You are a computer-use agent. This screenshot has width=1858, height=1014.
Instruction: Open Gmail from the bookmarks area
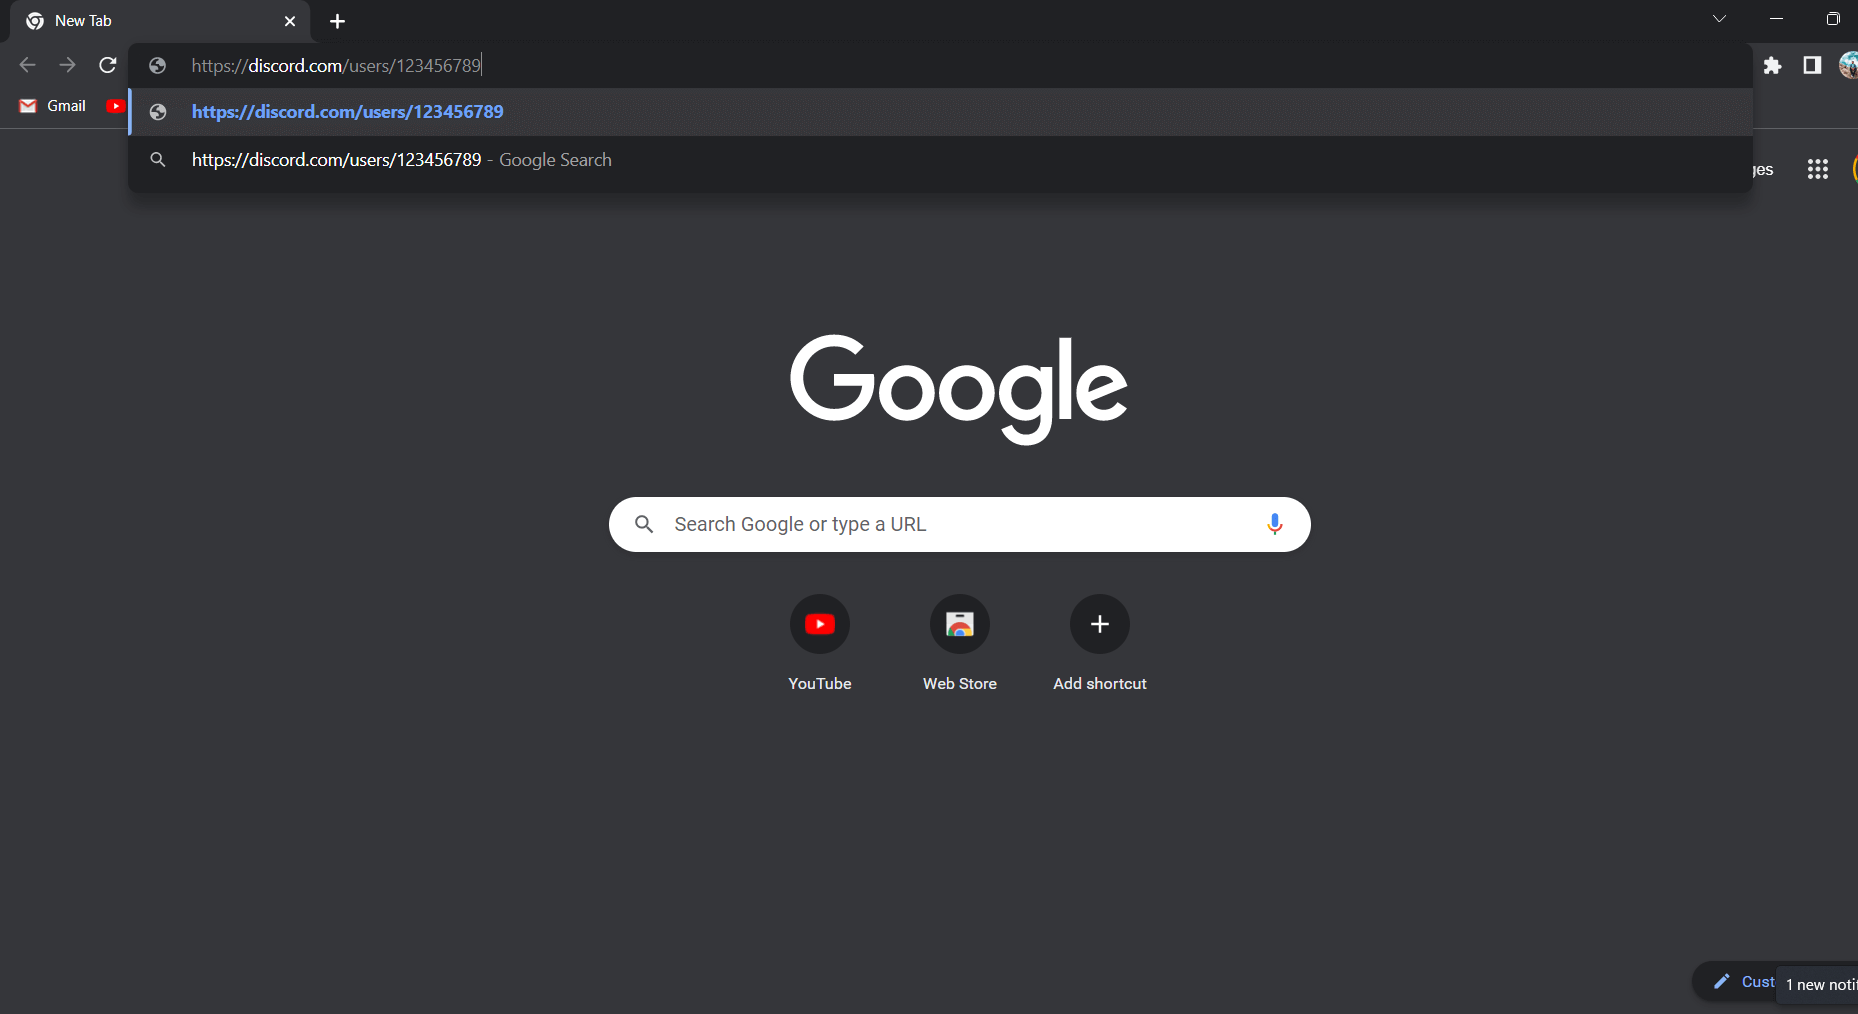pyautogui.click(x=52, y=105)
